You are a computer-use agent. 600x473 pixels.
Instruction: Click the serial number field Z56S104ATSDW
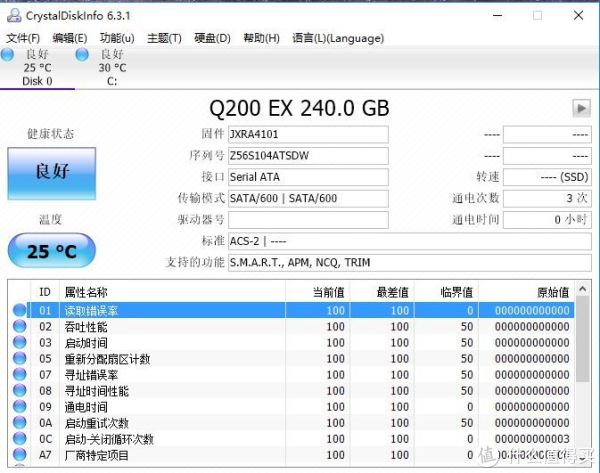[x=307, y=156]
